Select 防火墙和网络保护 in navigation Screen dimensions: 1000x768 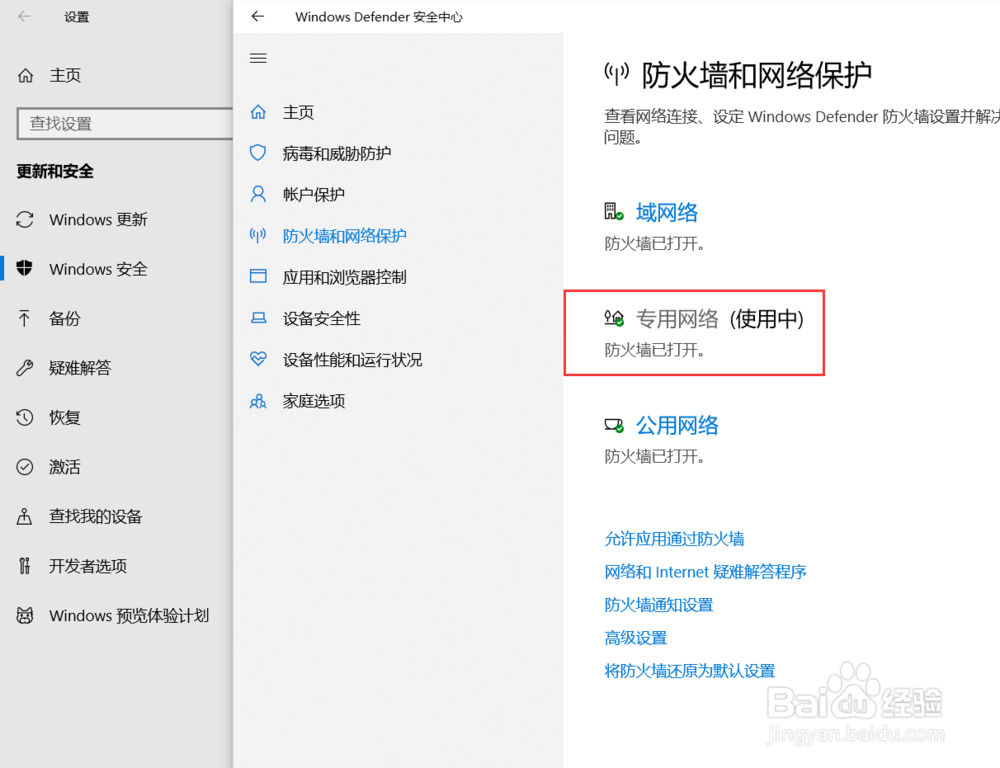pyautogui.click(x=344, y=236)
